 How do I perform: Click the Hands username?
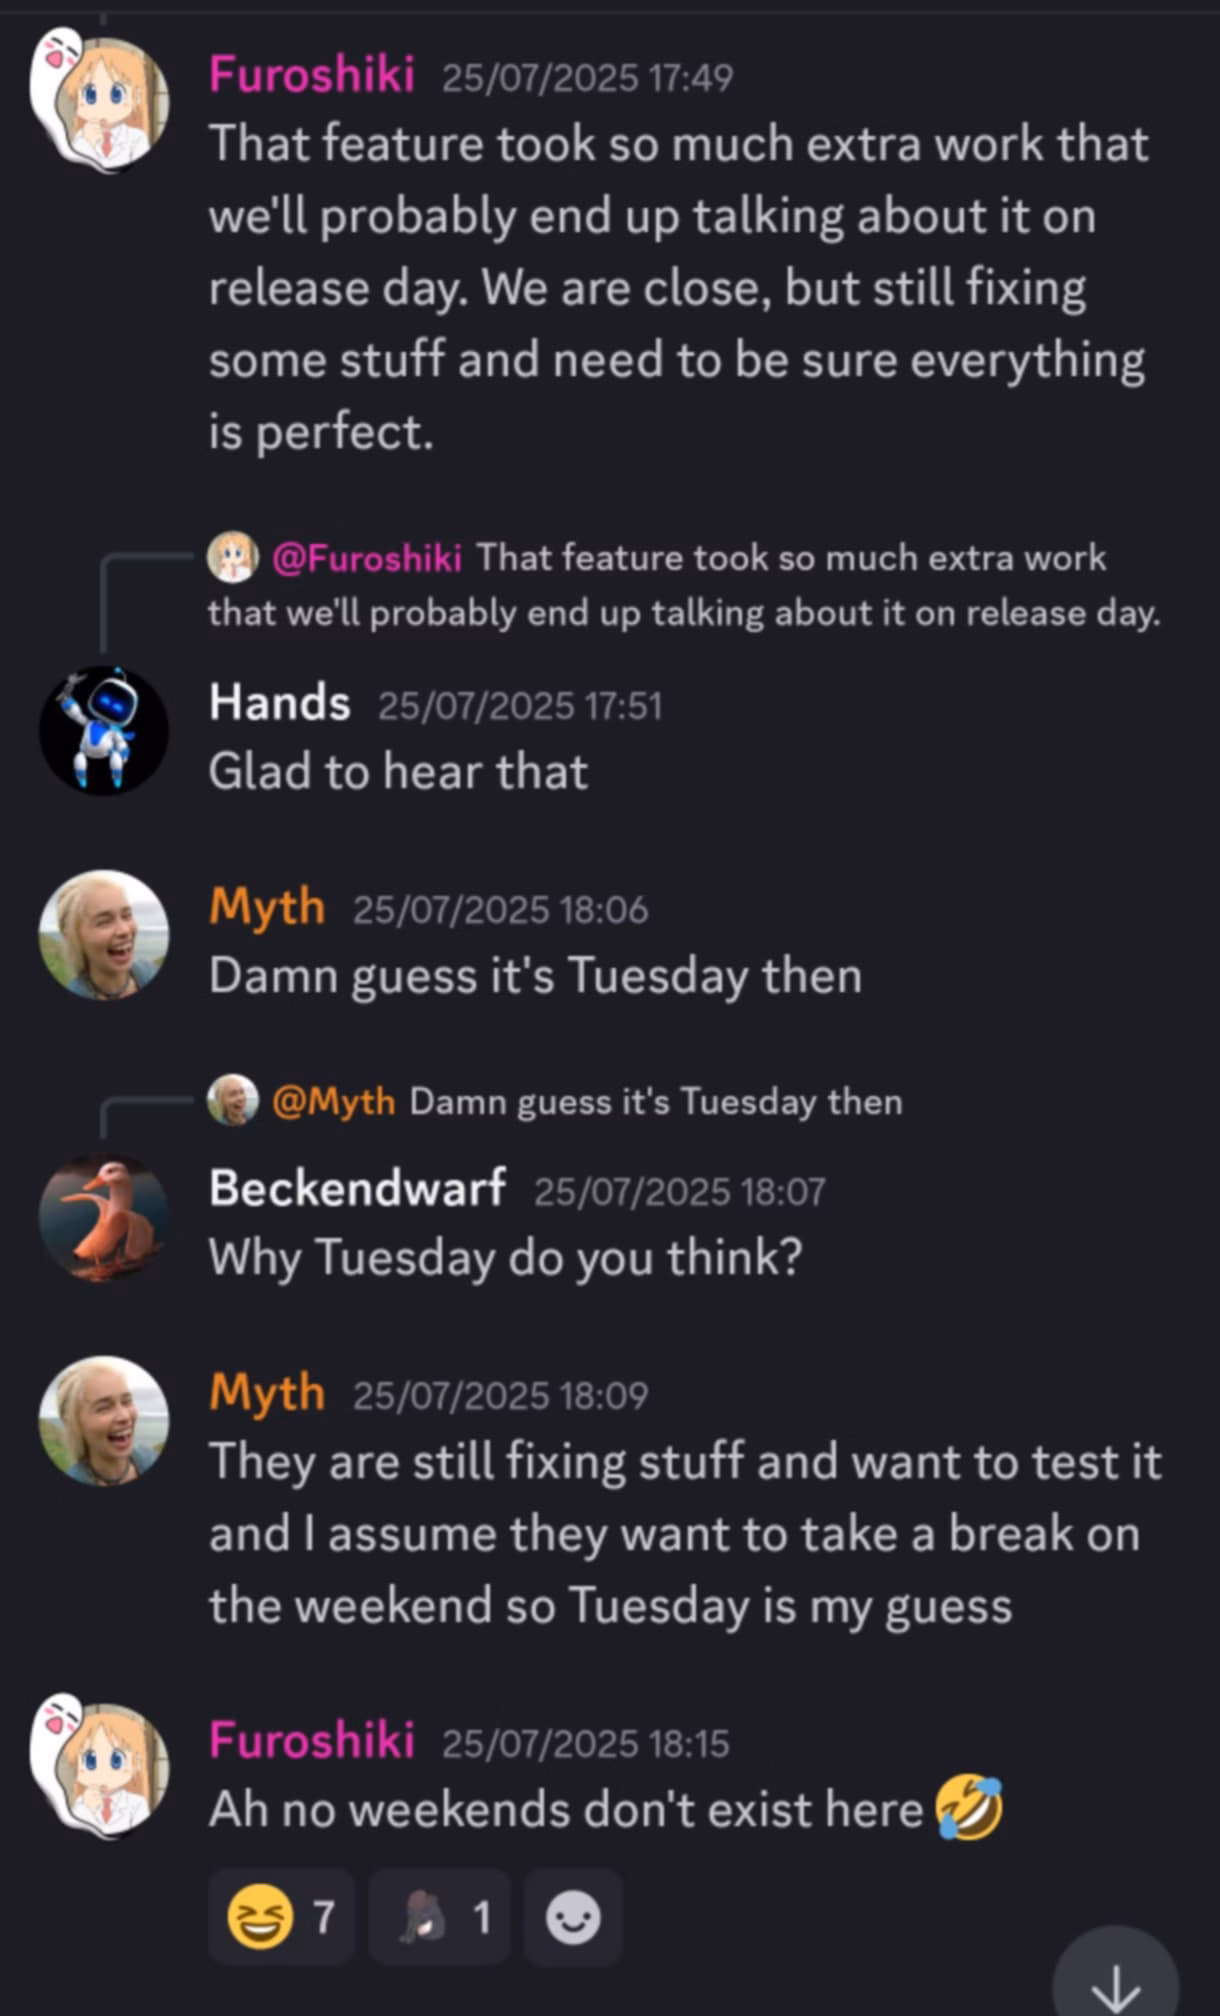pyautogui.click(x=279, y=703)
